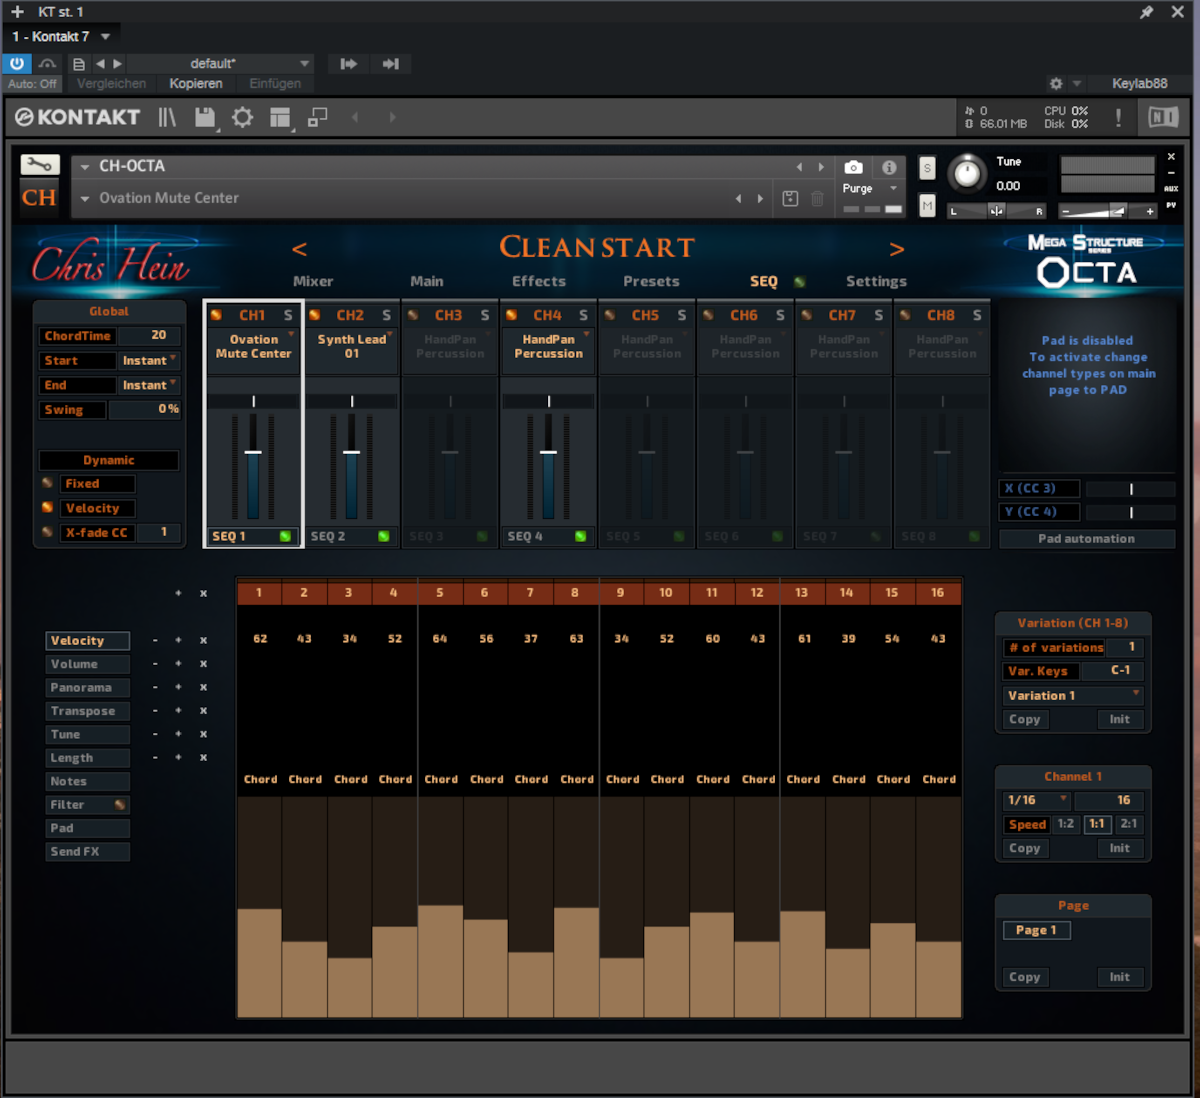Screen dimensions: 1200x1098
Task: Select speed 2:1 button
Action: point(1128,824)
